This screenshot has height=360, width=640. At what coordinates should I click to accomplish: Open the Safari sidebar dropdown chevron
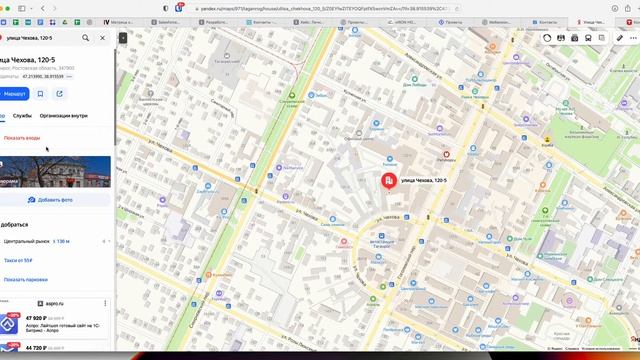tap(31, 9)
